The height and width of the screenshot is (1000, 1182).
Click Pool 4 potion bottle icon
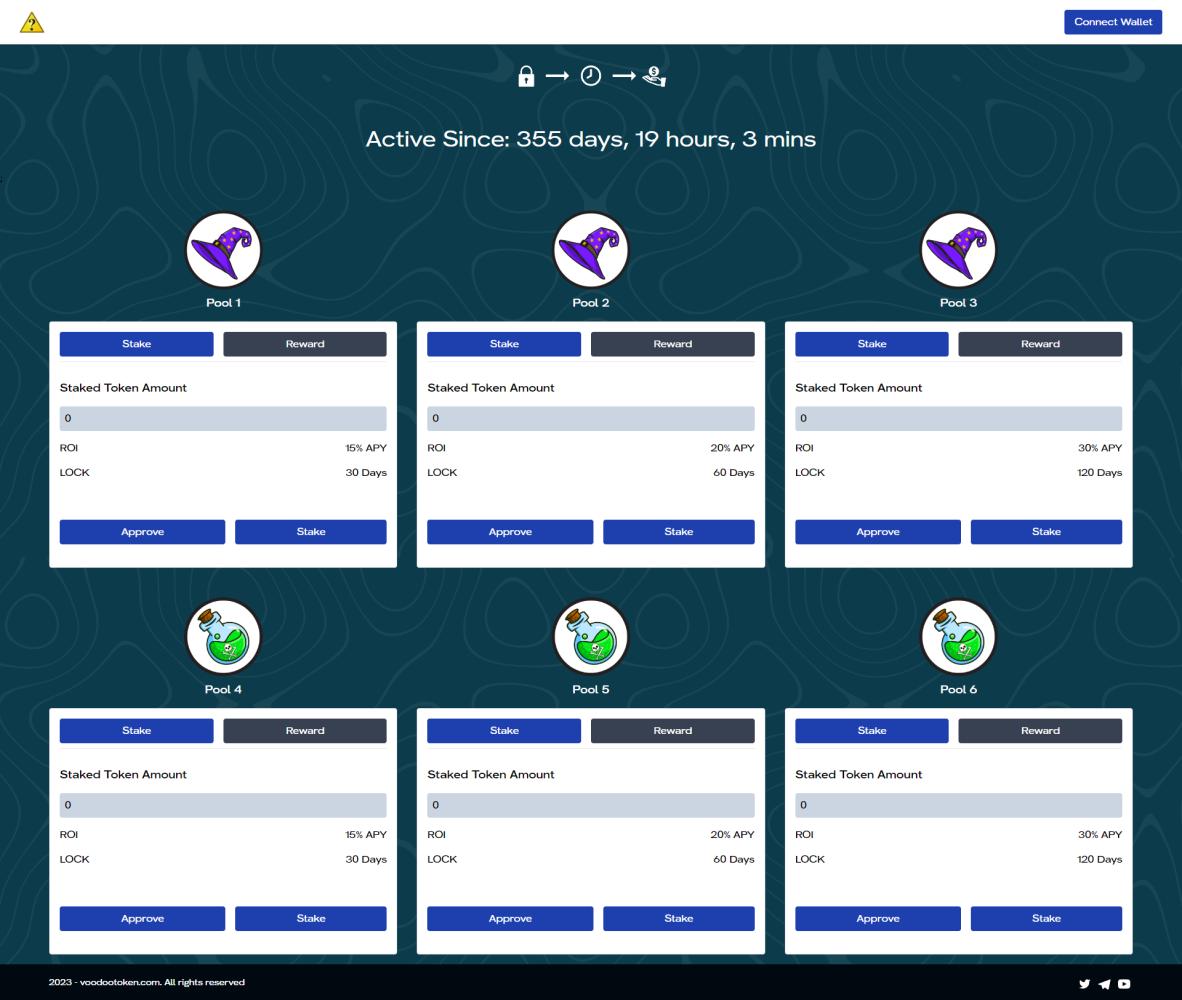[x=223, y=637]
